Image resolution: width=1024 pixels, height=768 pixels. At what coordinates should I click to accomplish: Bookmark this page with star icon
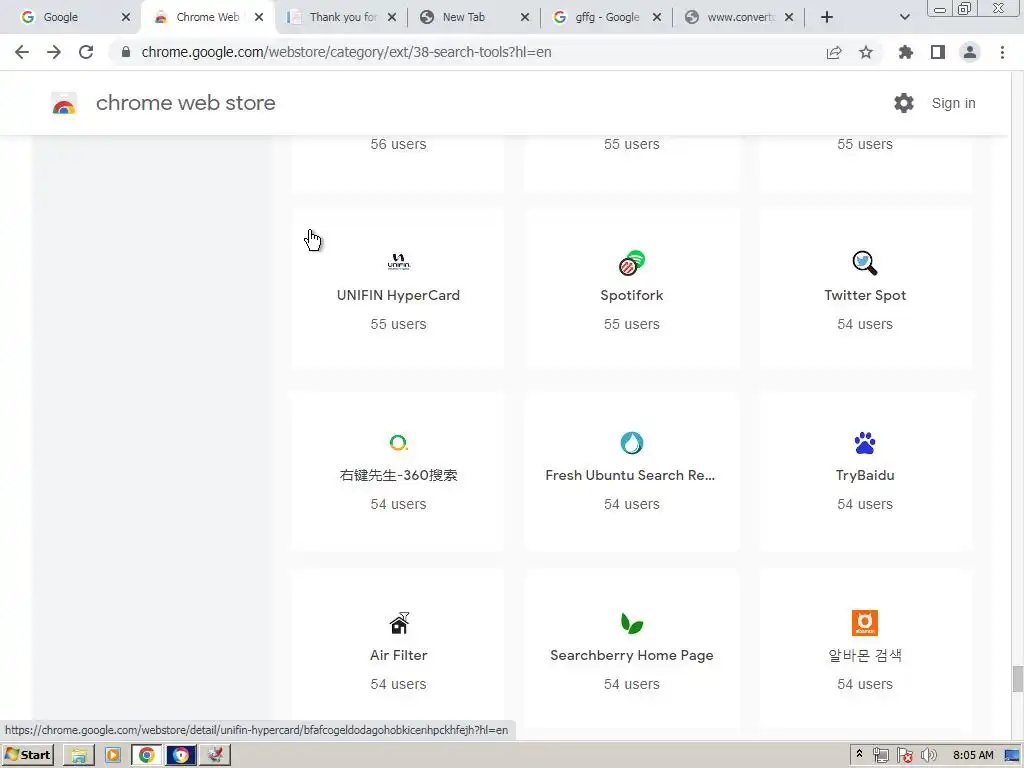[x=866, y=52]
